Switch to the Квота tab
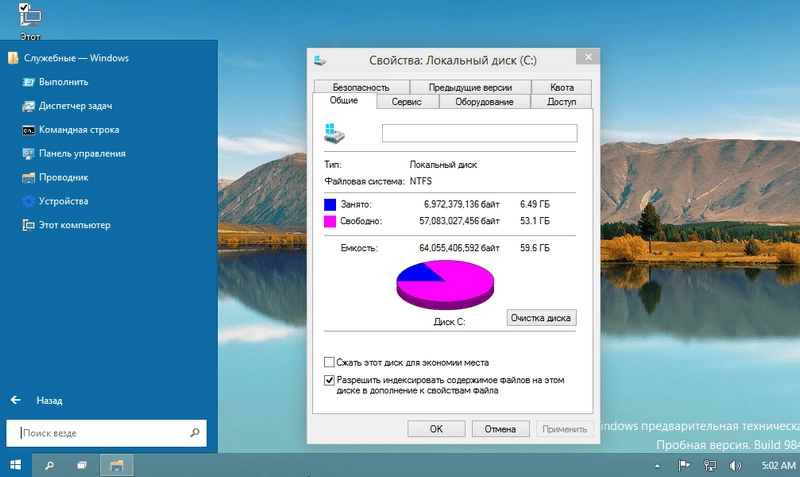 562,87
